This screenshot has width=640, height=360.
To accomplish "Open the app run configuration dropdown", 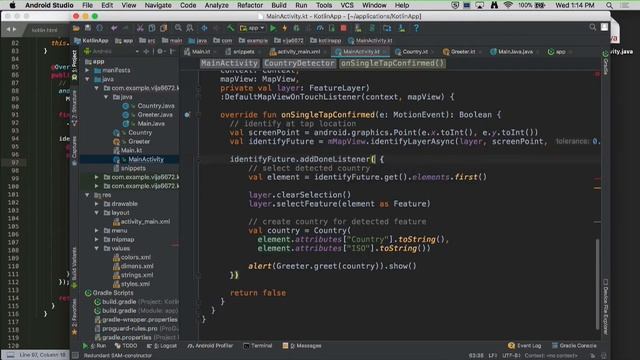I will pos(253,28).
